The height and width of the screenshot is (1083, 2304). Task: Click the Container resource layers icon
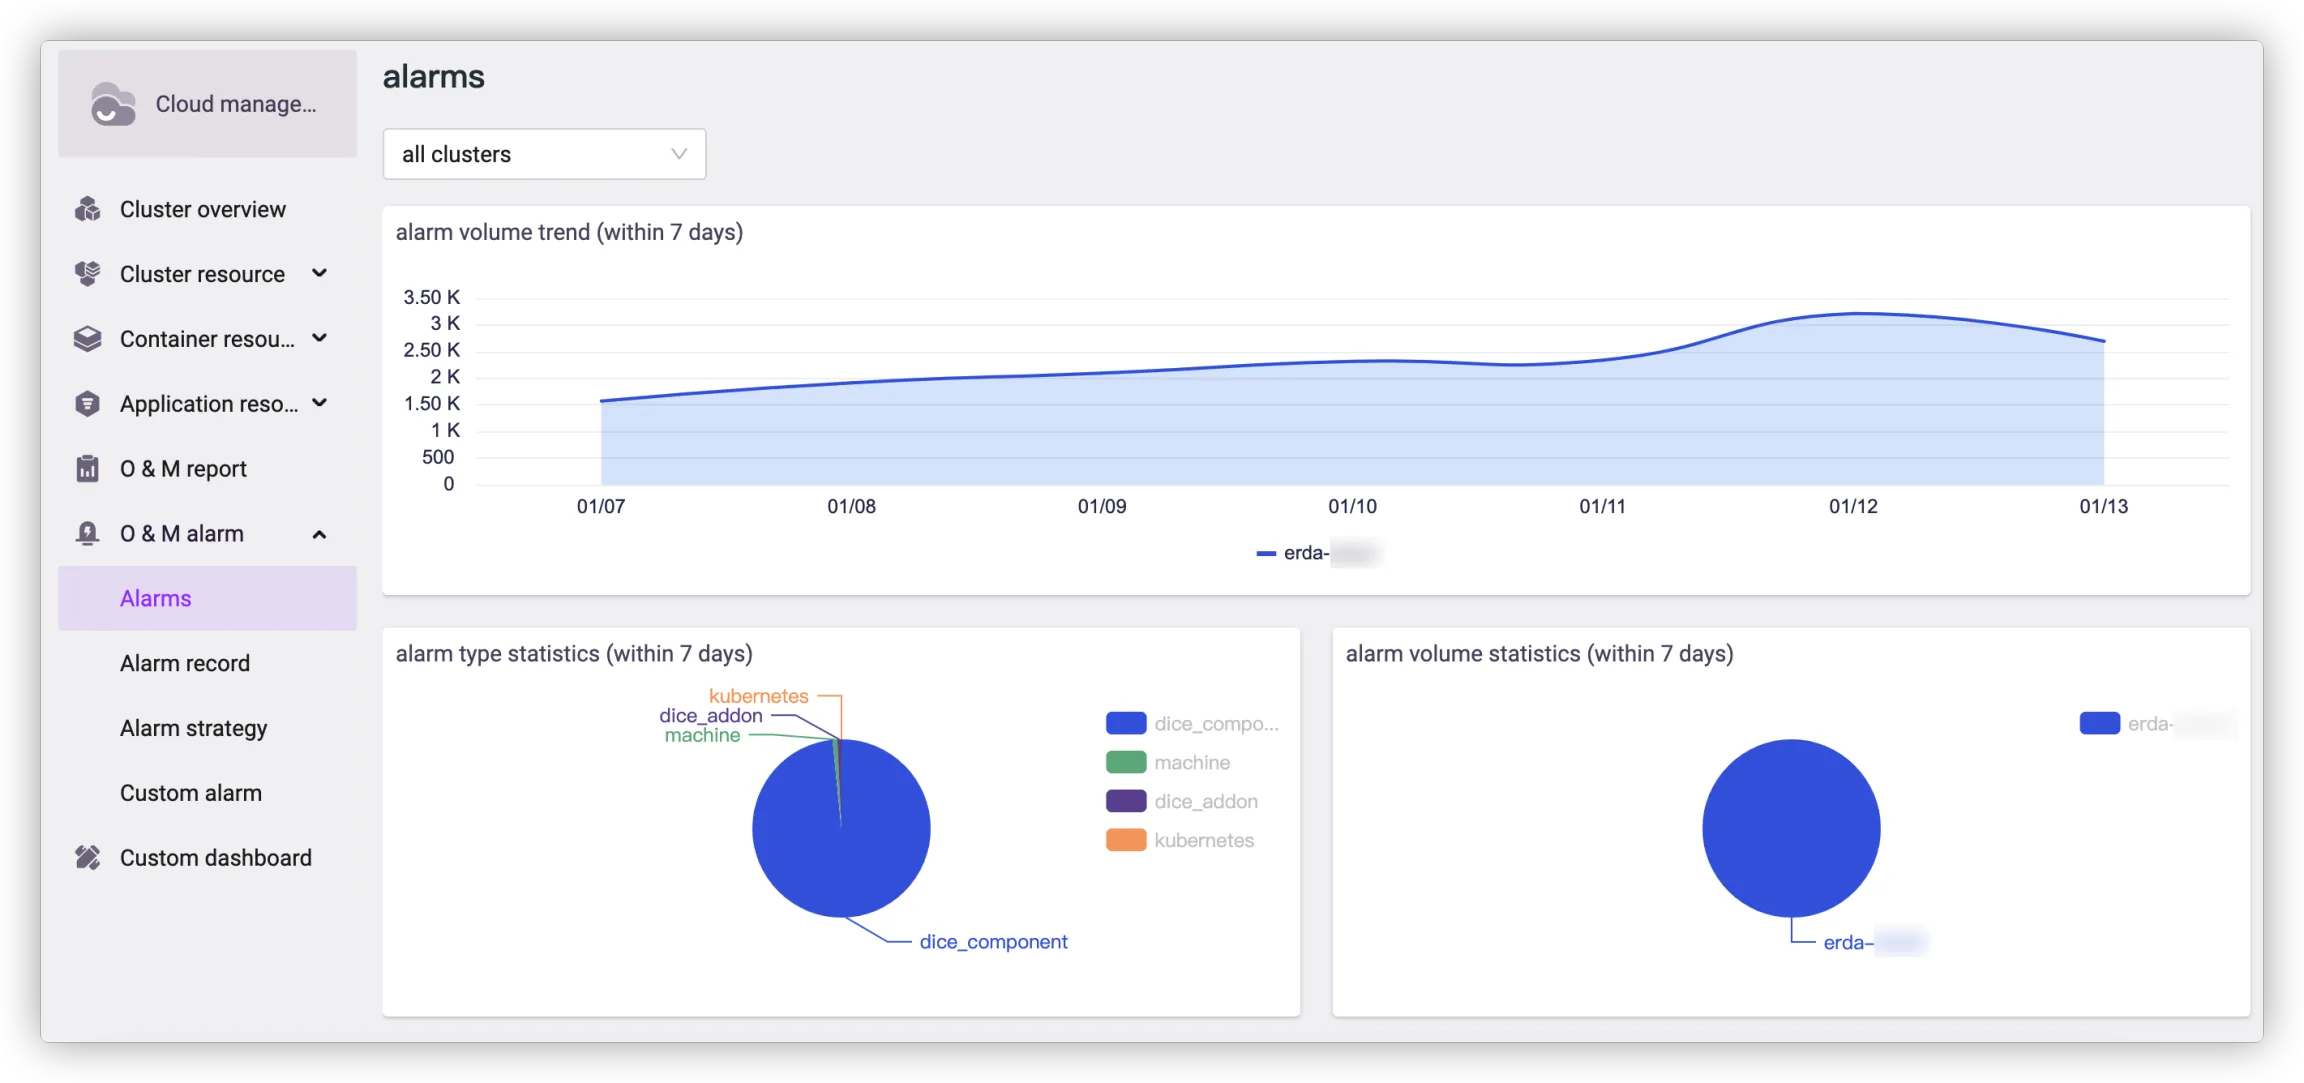click(x=88, y=339)
